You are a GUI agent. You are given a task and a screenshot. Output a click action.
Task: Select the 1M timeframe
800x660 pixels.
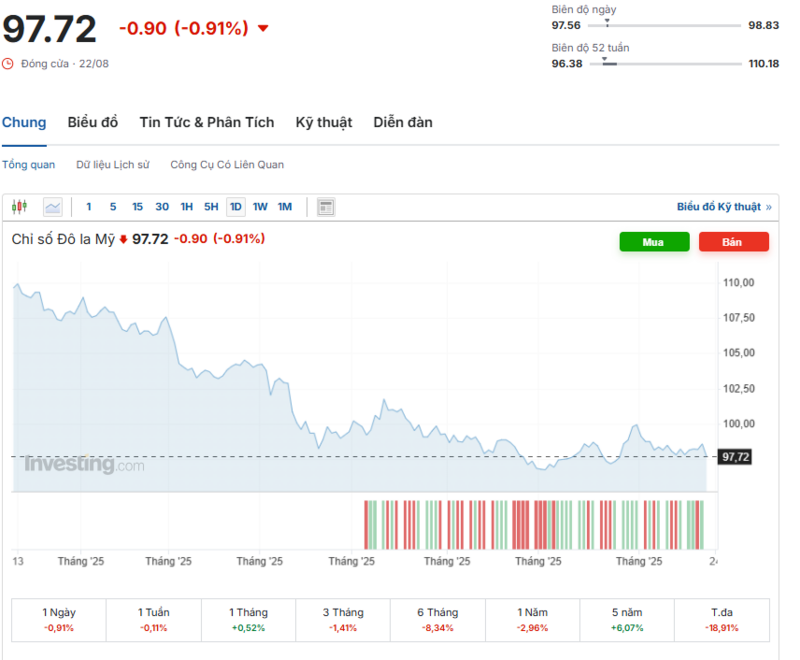(284, 206)
